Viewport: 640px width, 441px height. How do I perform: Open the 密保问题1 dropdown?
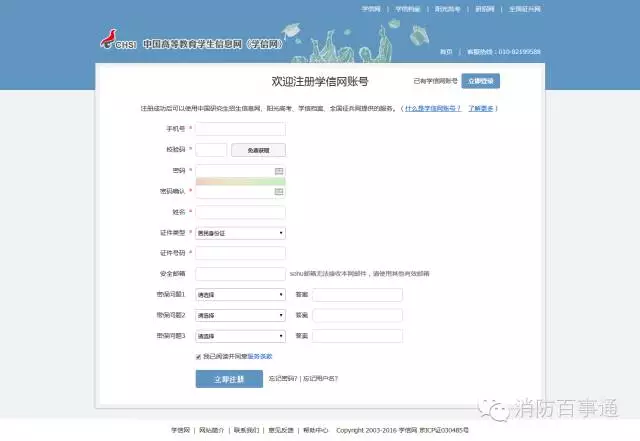(x=240, y=295)
